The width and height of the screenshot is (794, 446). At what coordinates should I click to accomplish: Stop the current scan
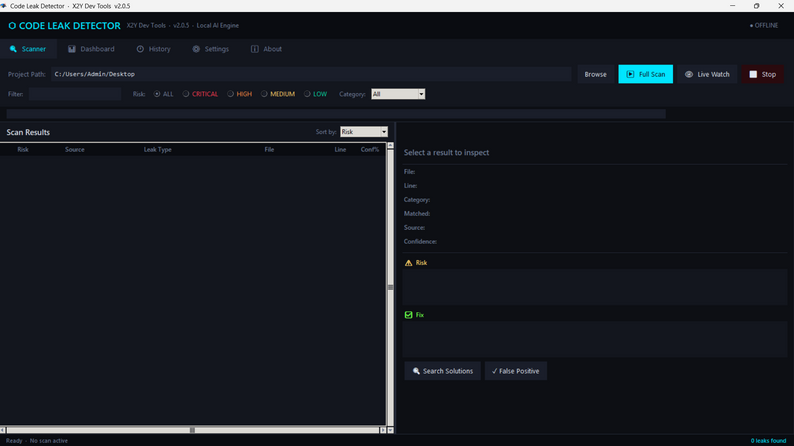[763, 74]
